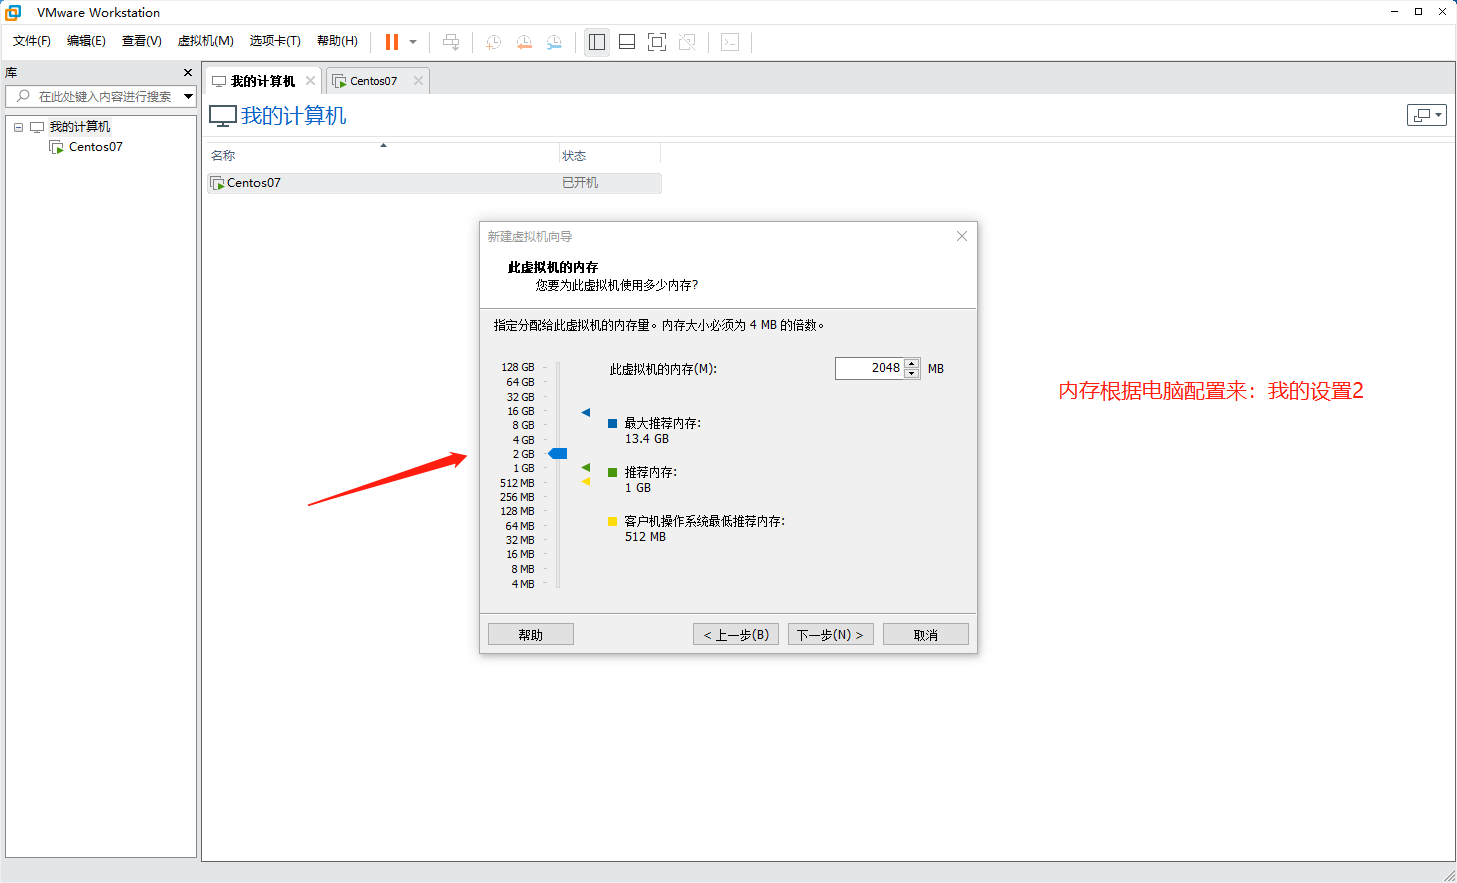1457x883 pixels.
Task: Click the magnifier icon in the library search
Action: tap(23, 96)
